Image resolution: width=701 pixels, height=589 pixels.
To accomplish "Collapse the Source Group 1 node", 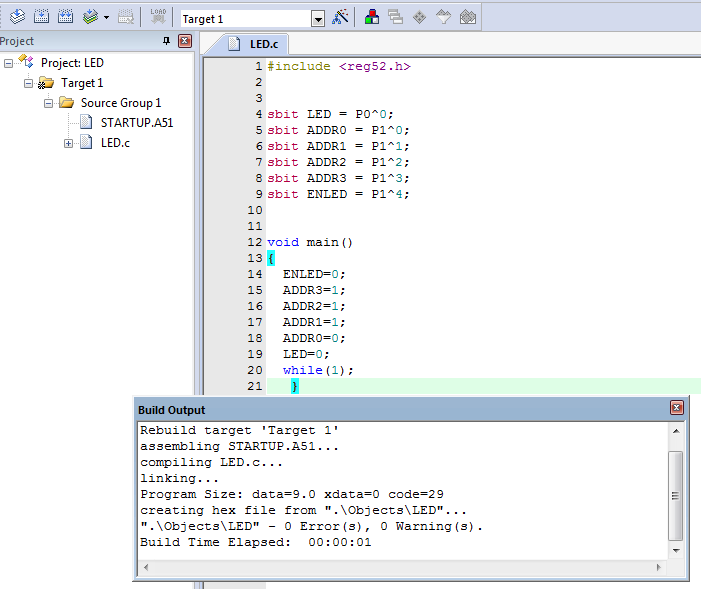I will pyautogui.click(x=48, y=103).
